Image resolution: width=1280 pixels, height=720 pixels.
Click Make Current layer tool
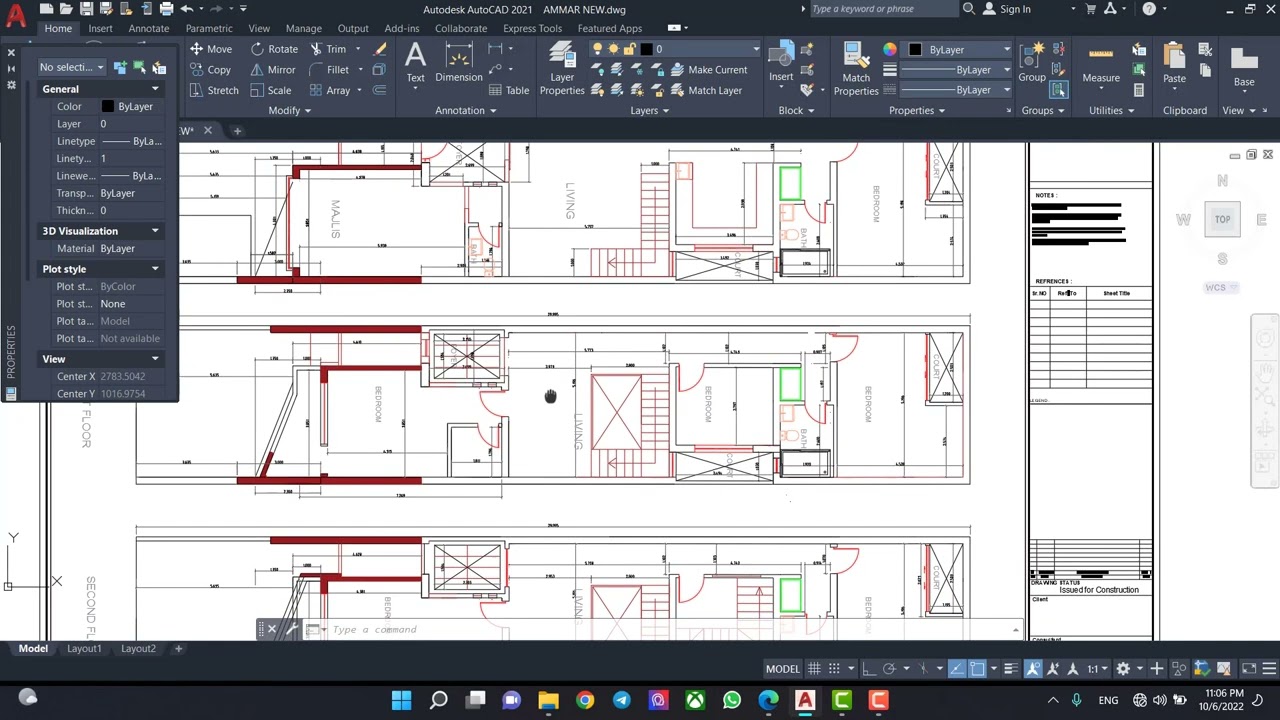[x=709, y=70]
